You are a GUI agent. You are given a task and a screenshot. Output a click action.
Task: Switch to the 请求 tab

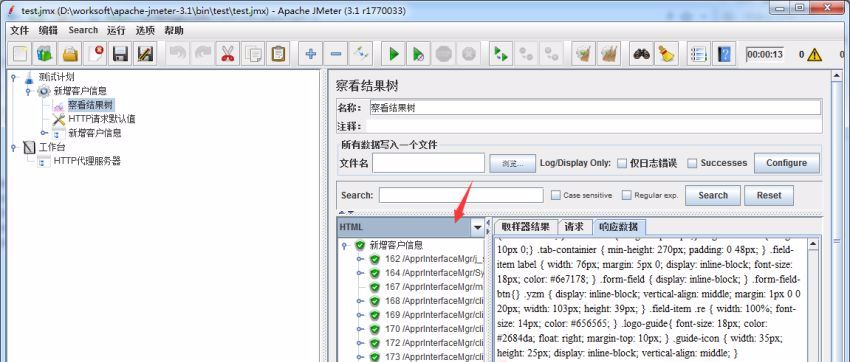point(574,227)
